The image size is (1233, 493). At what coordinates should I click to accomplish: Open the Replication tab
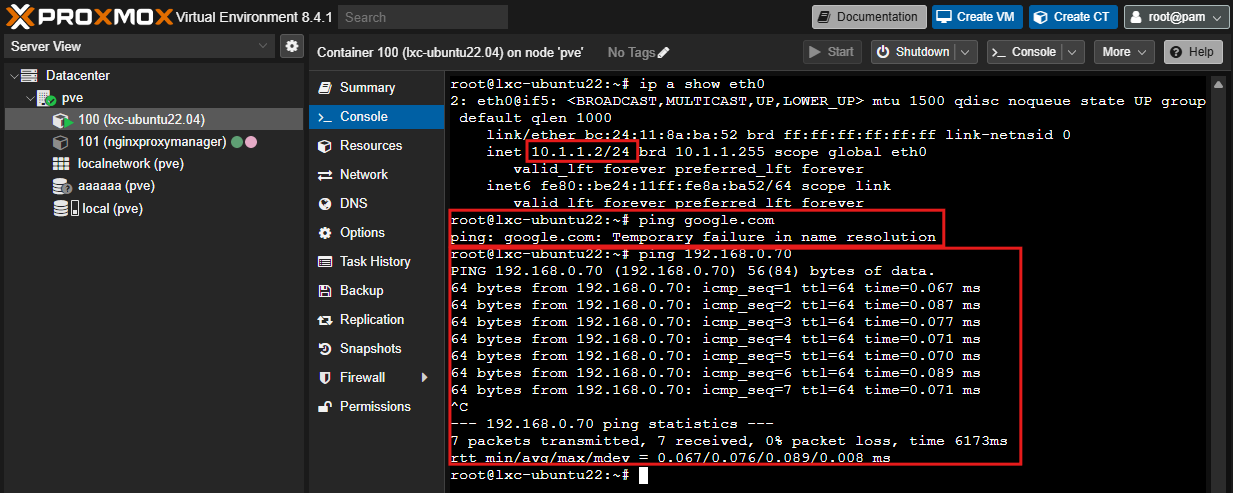tap(376, 320)
